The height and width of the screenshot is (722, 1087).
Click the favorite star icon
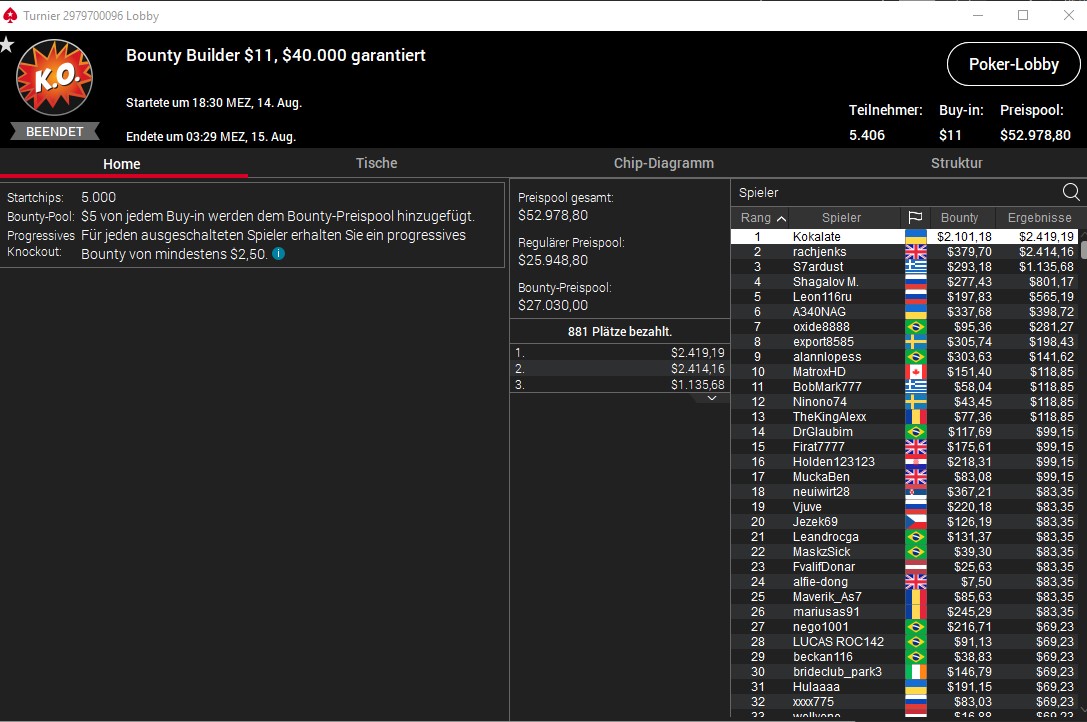[7, 45]
